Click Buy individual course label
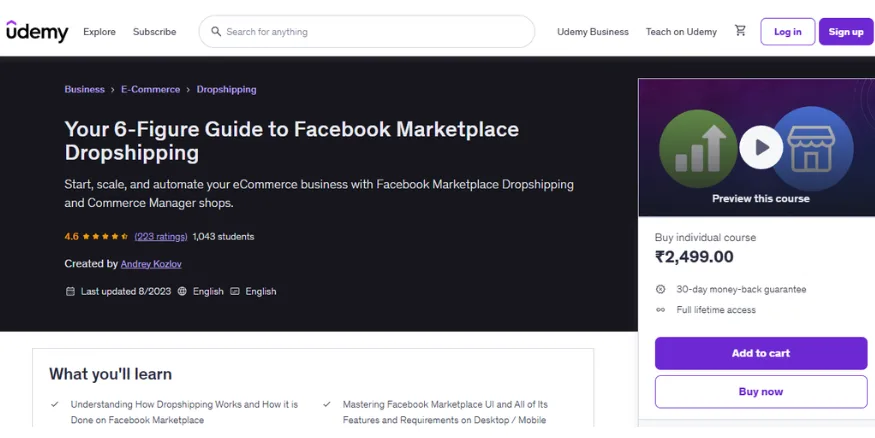 [x=705, y=237]
